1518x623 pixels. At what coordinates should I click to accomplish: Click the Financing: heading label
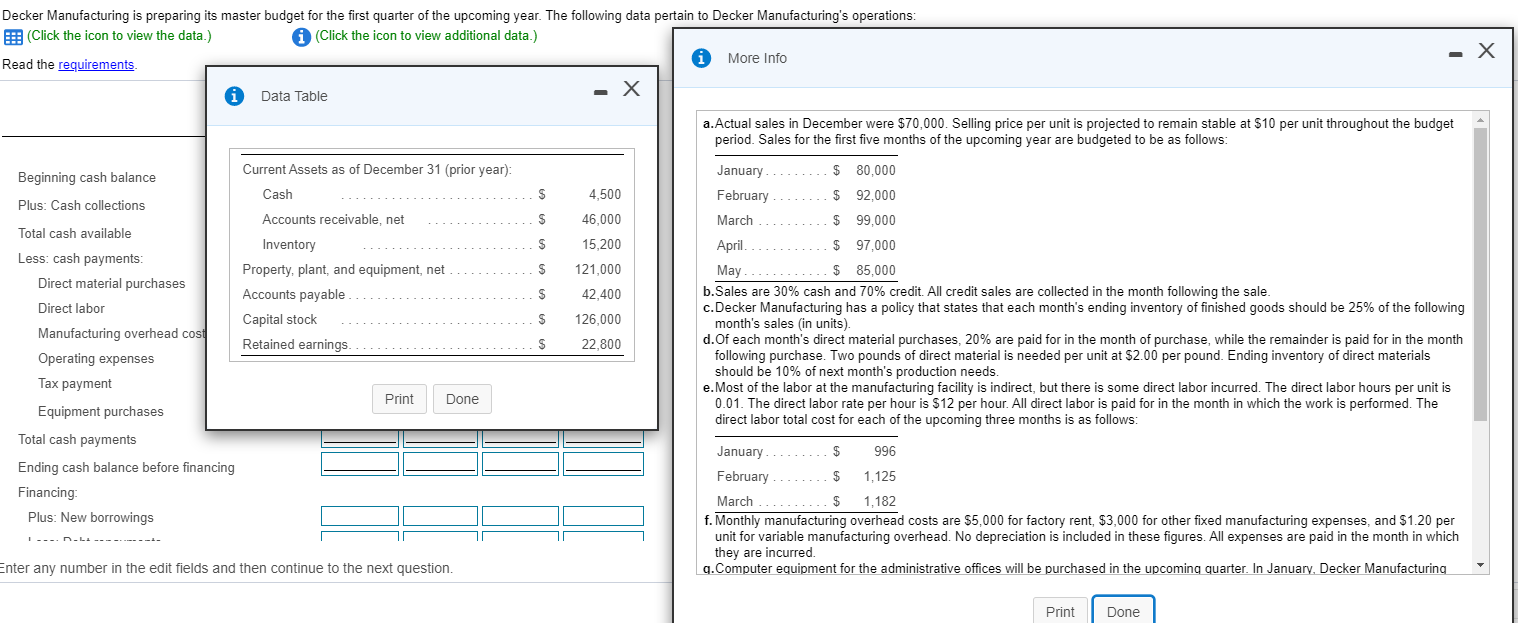click(x=48, y=493)
